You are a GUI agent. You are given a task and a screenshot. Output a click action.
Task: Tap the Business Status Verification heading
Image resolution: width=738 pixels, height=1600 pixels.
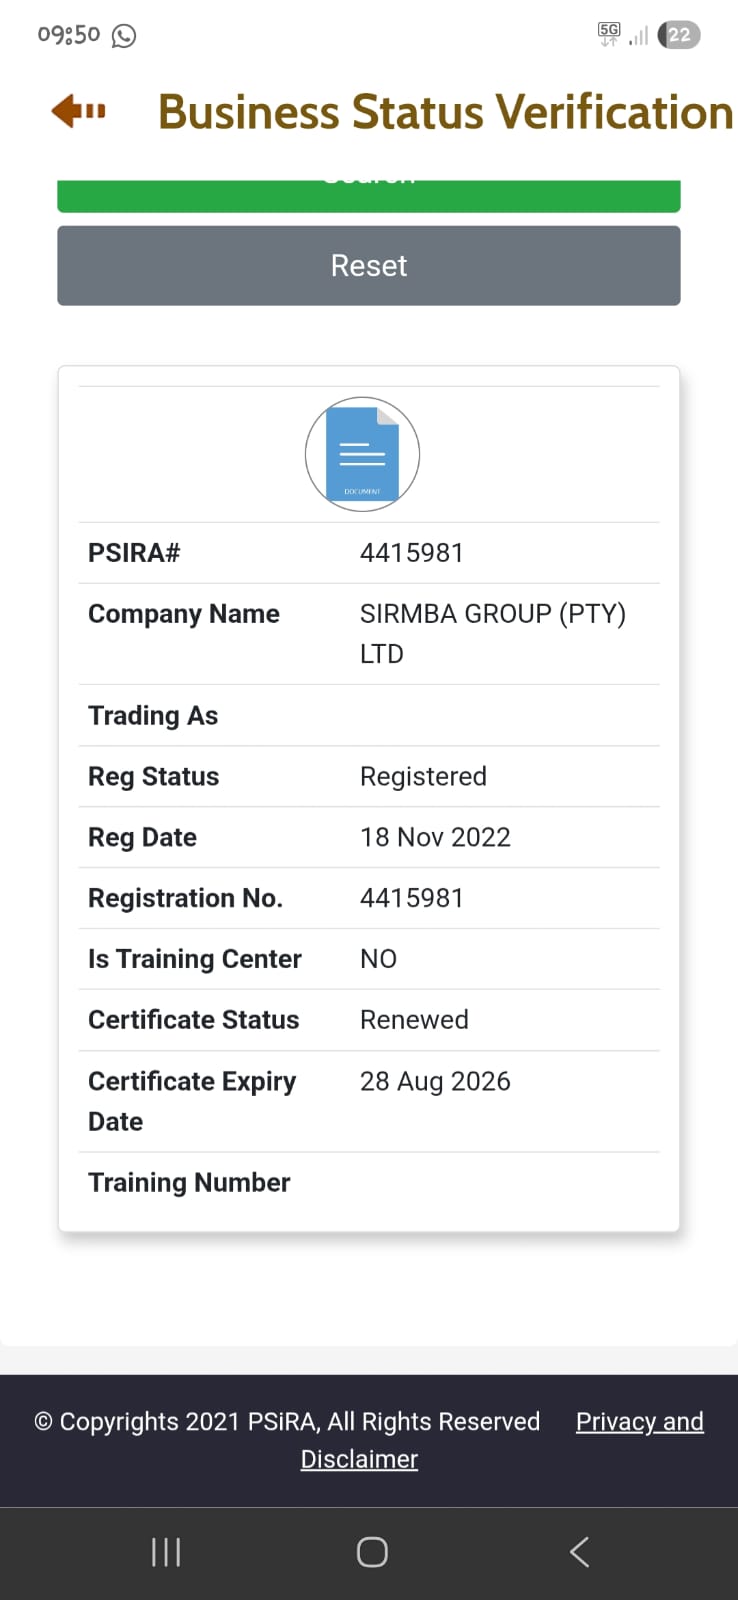click(446, 111)
